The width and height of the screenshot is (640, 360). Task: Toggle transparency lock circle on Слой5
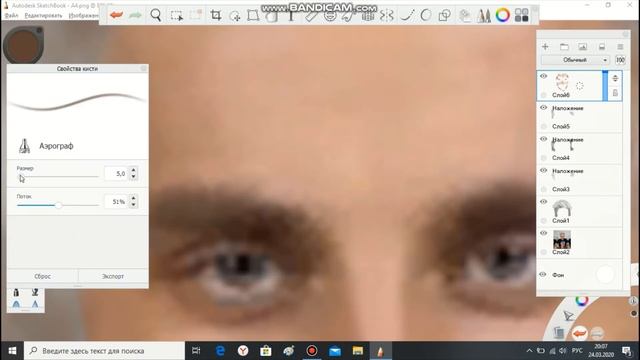pyautogui.click(x=544, y=127)
